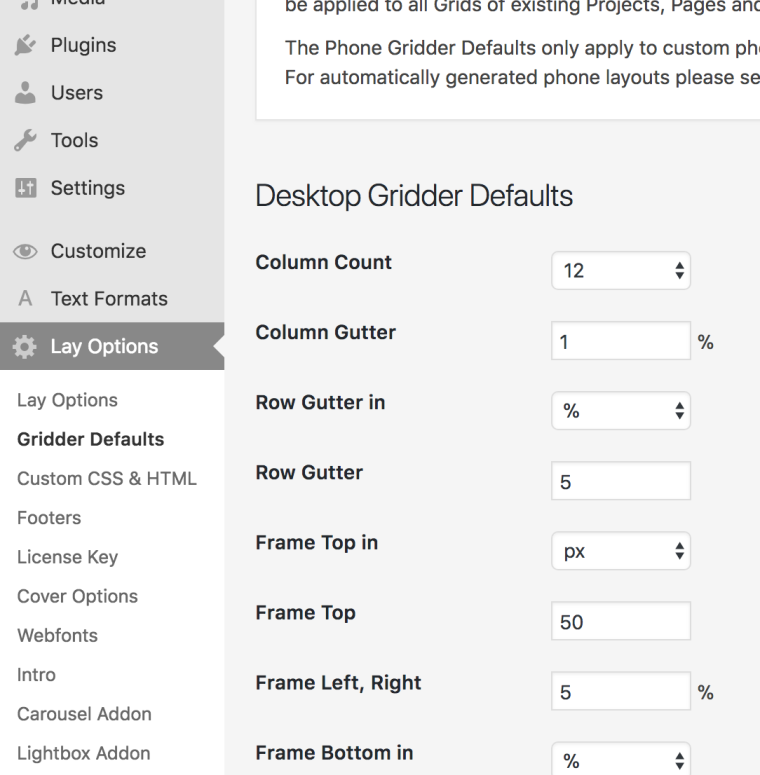Open Custom CSS & HTML submenu item

[x=107, y=479]
